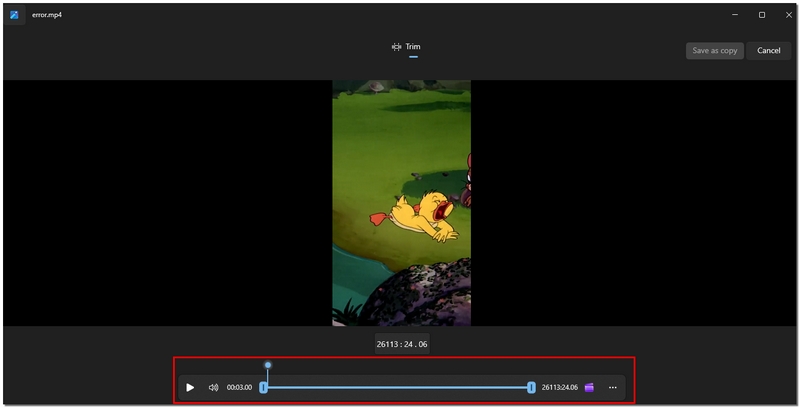The image size is (800, 408).
Task: Play the video with the play button
Action: click(x=190, y=388)
